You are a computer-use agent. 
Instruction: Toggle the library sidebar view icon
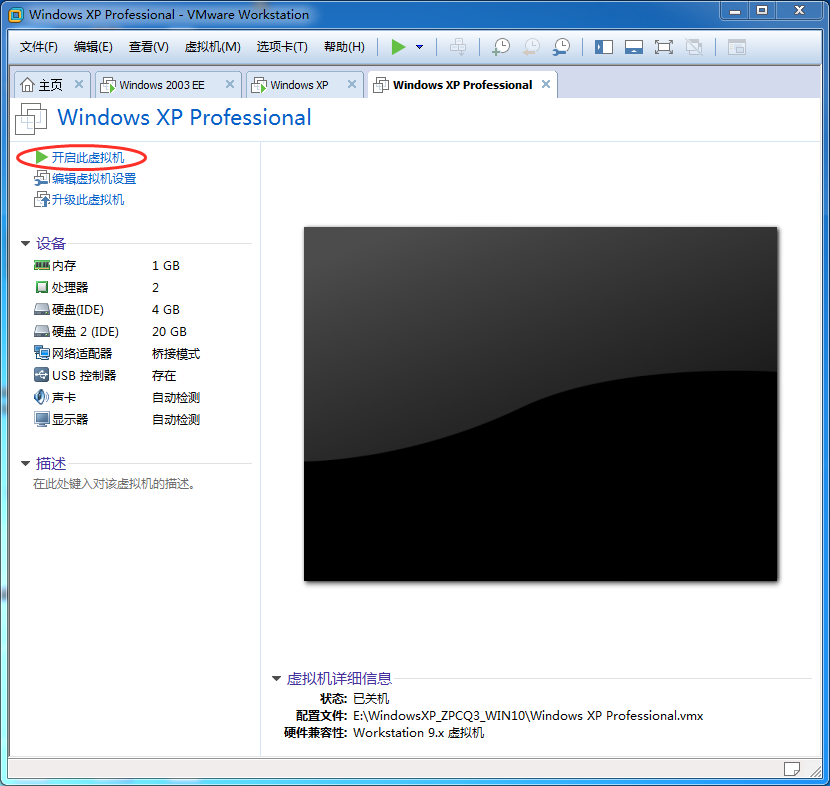click(x=603, y=47)
